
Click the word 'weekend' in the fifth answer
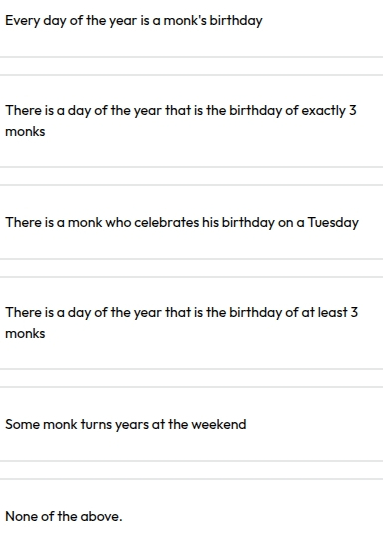point(219,424)
